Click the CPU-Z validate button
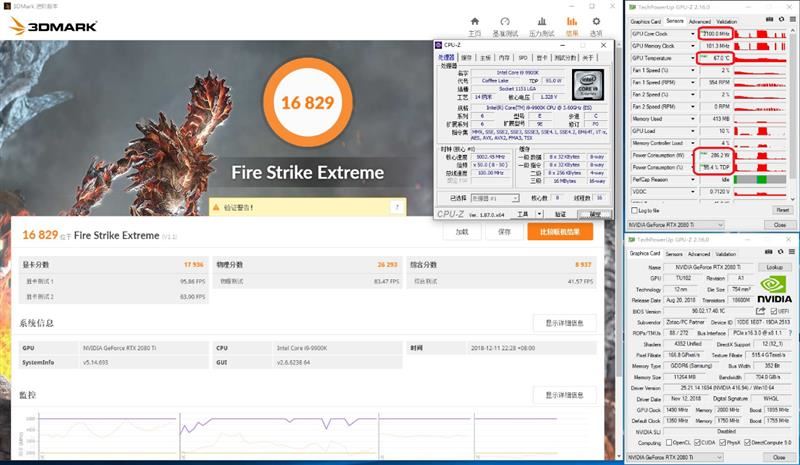This screenshot has height=465, width=800. 560,214
